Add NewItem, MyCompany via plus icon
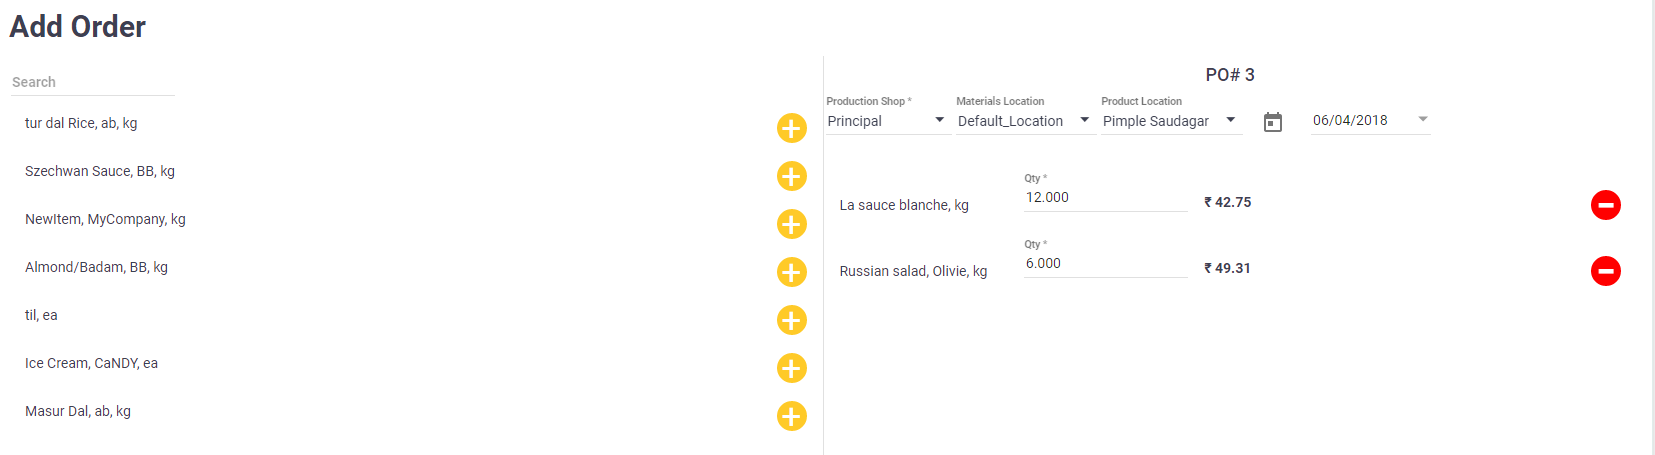 [x=792, y=224]
